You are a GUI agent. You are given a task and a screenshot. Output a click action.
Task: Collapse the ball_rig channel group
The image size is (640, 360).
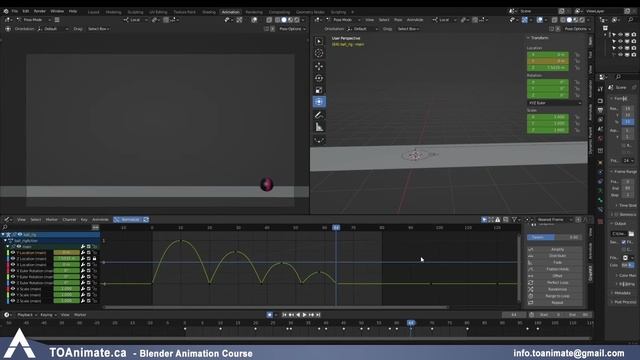click(x=3, y=235)
